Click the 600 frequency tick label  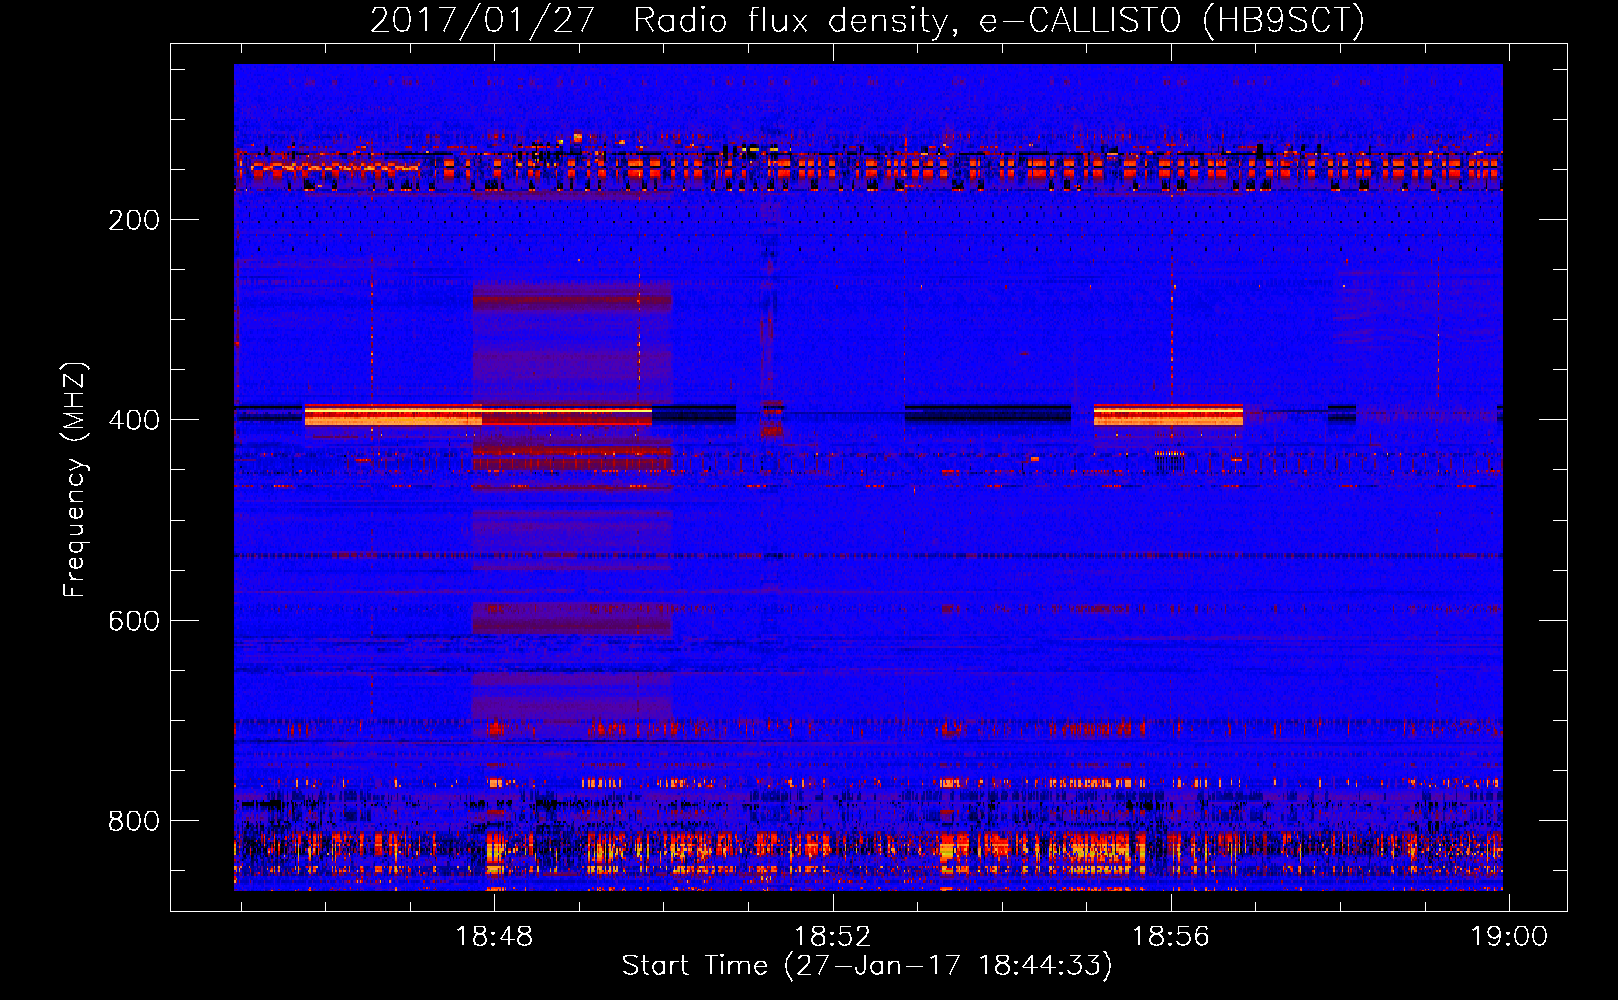coord(134,621)
